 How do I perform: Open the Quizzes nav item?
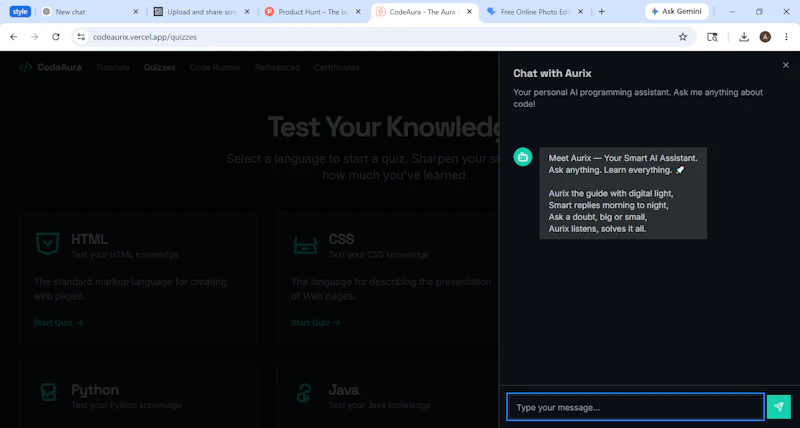(160, 67)
